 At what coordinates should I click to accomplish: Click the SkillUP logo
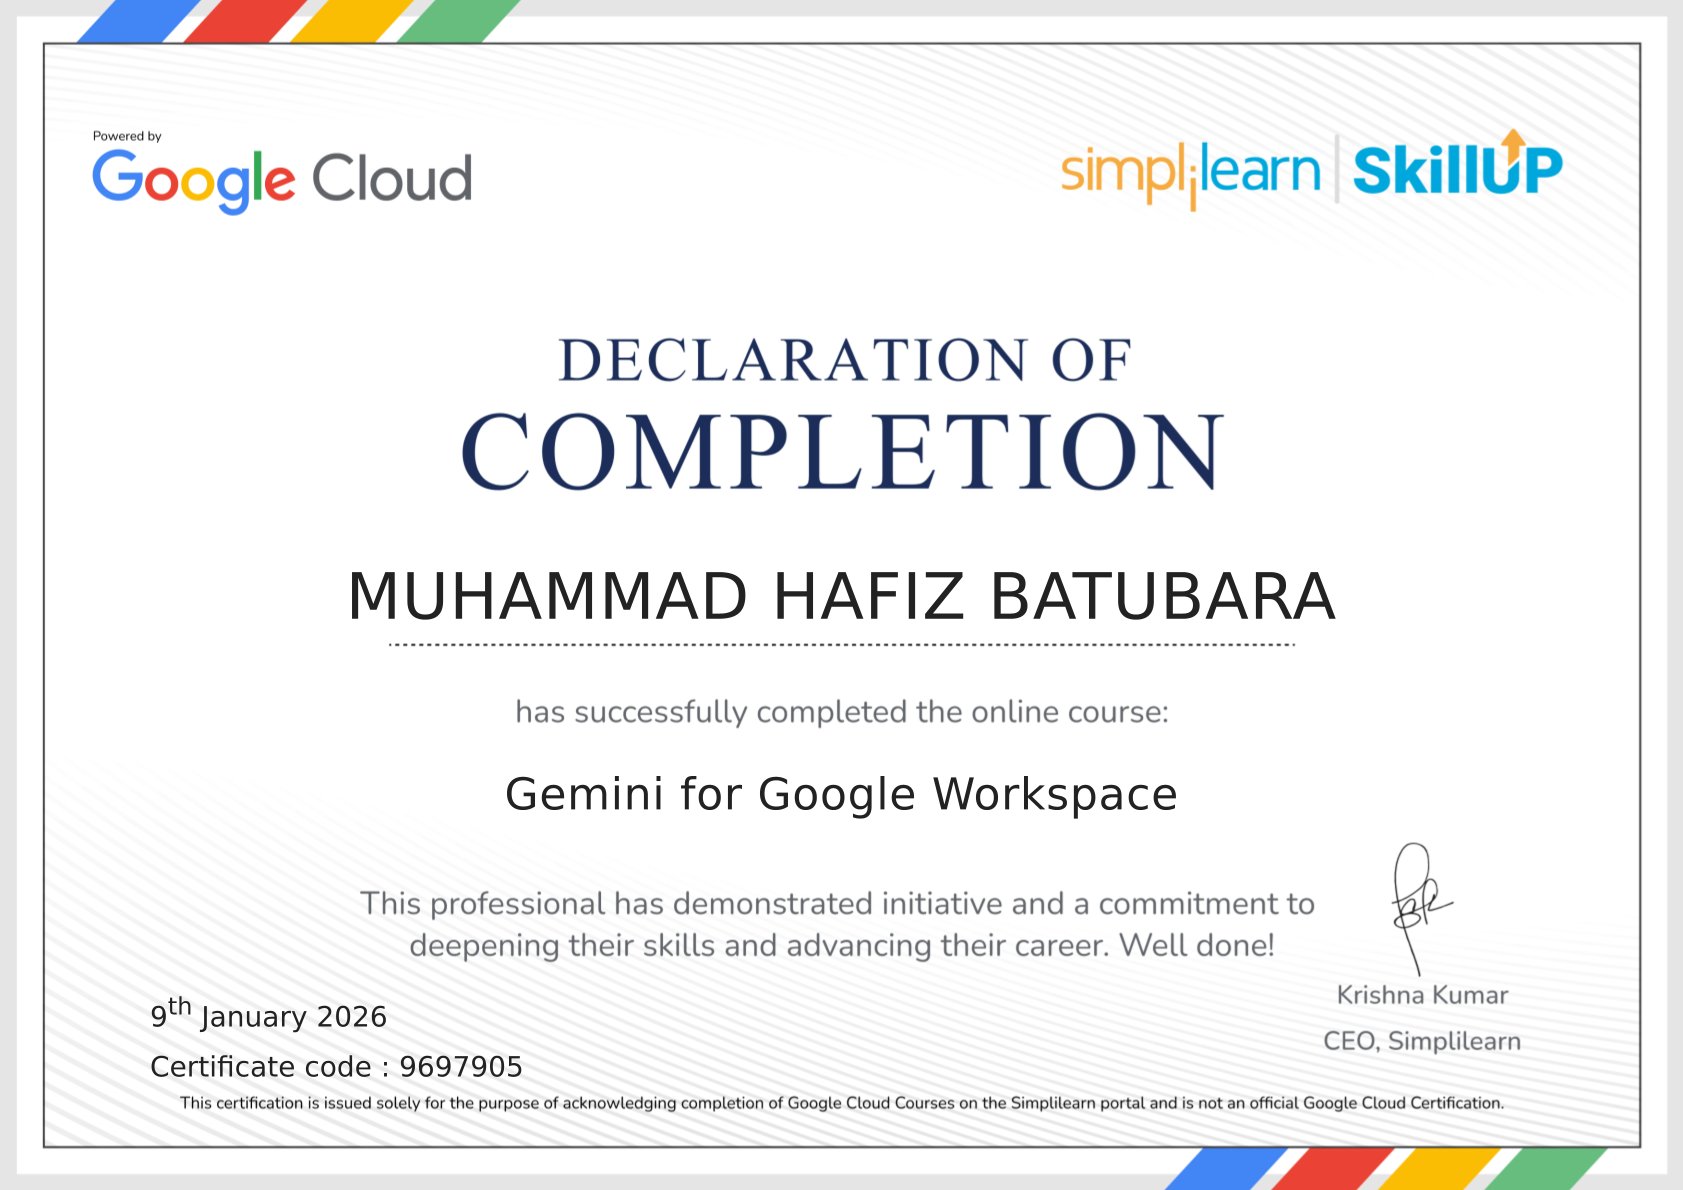pos(1457,164)
